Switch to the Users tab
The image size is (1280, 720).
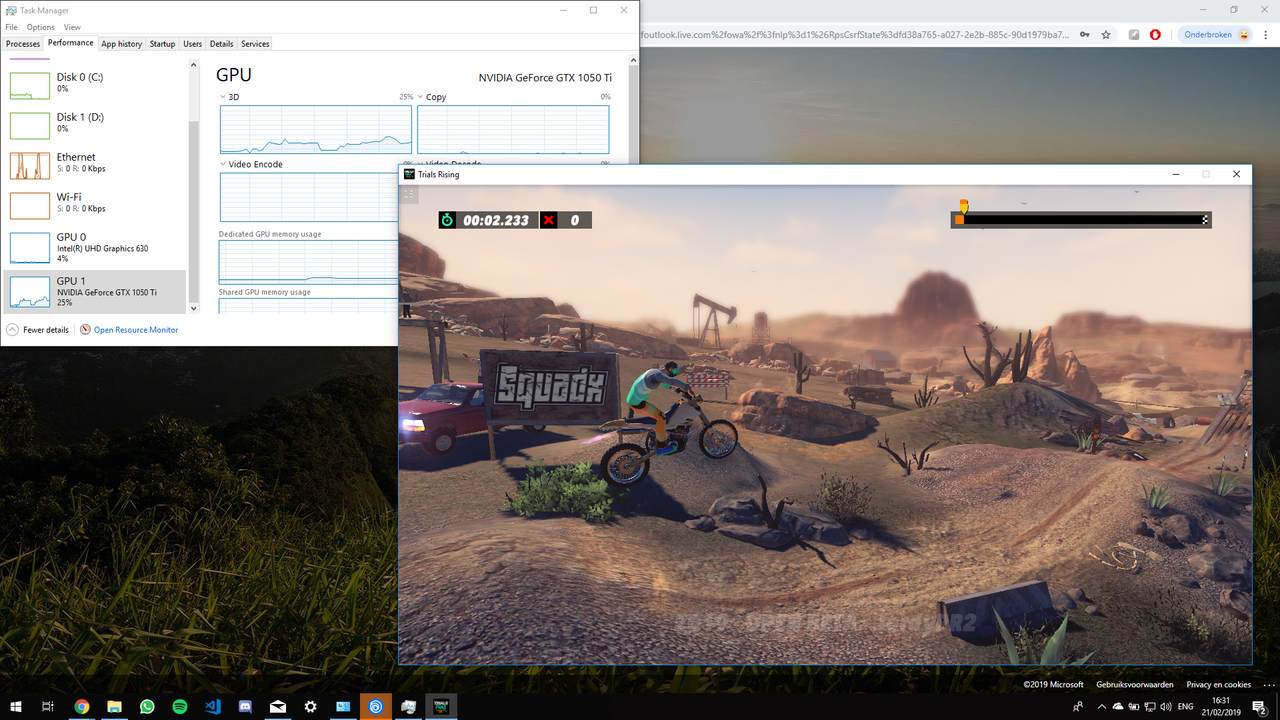point(193,44)
